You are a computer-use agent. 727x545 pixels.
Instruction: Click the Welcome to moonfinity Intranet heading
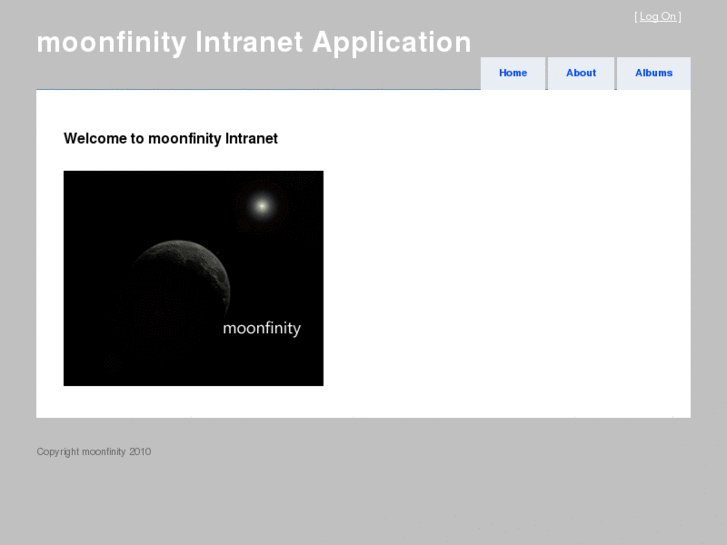(171, 139)
